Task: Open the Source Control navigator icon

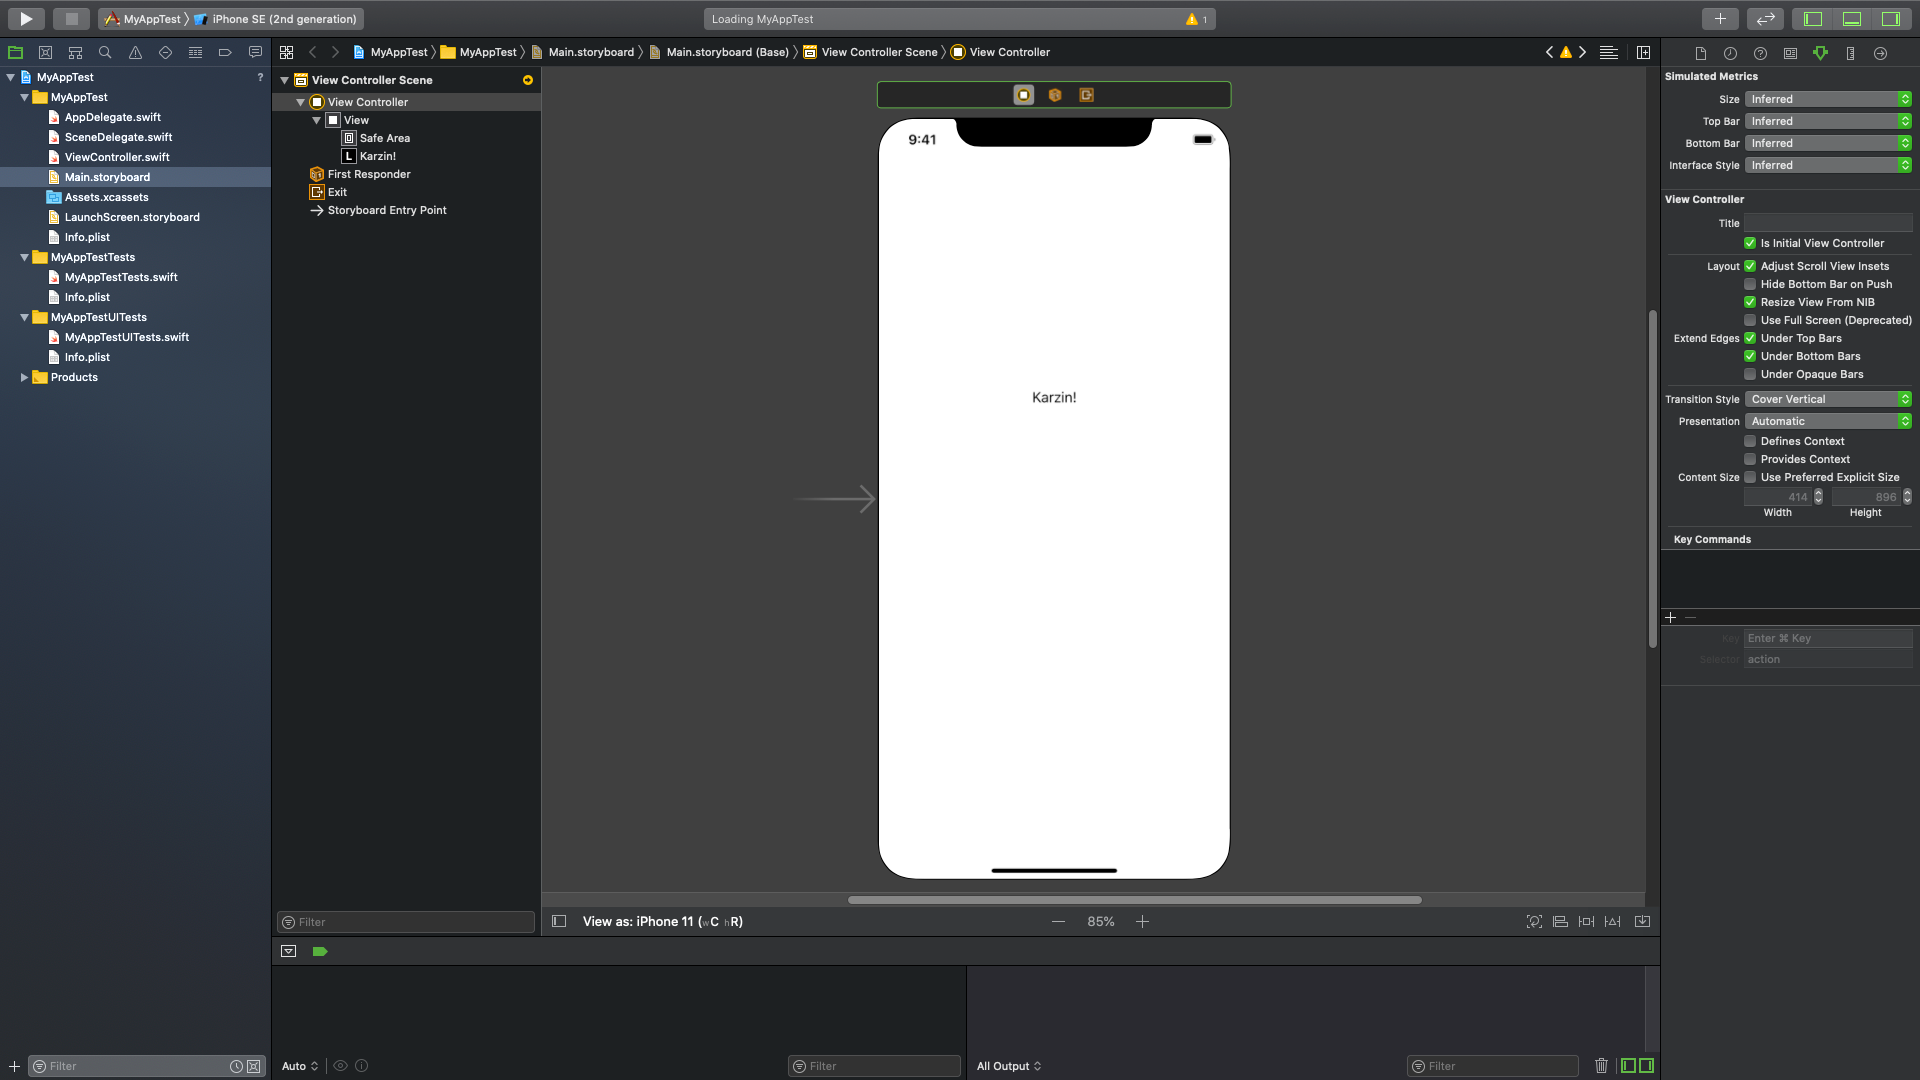Action: click(45, 52)
